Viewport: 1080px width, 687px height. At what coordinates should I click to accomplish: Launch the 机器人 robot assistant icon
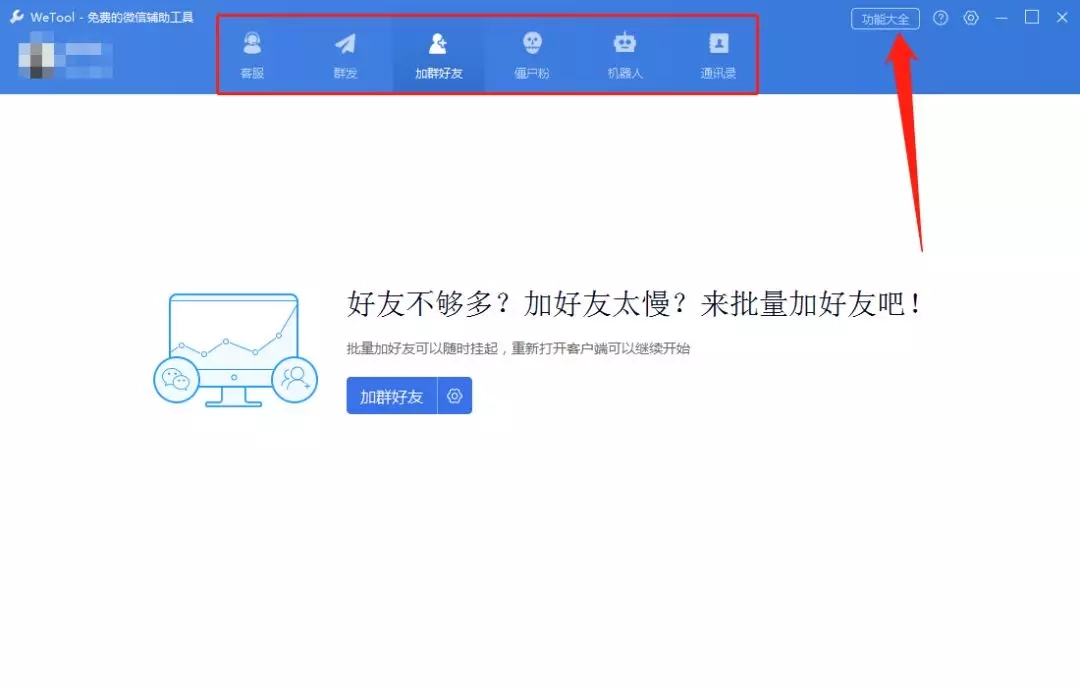click(624, 42)
